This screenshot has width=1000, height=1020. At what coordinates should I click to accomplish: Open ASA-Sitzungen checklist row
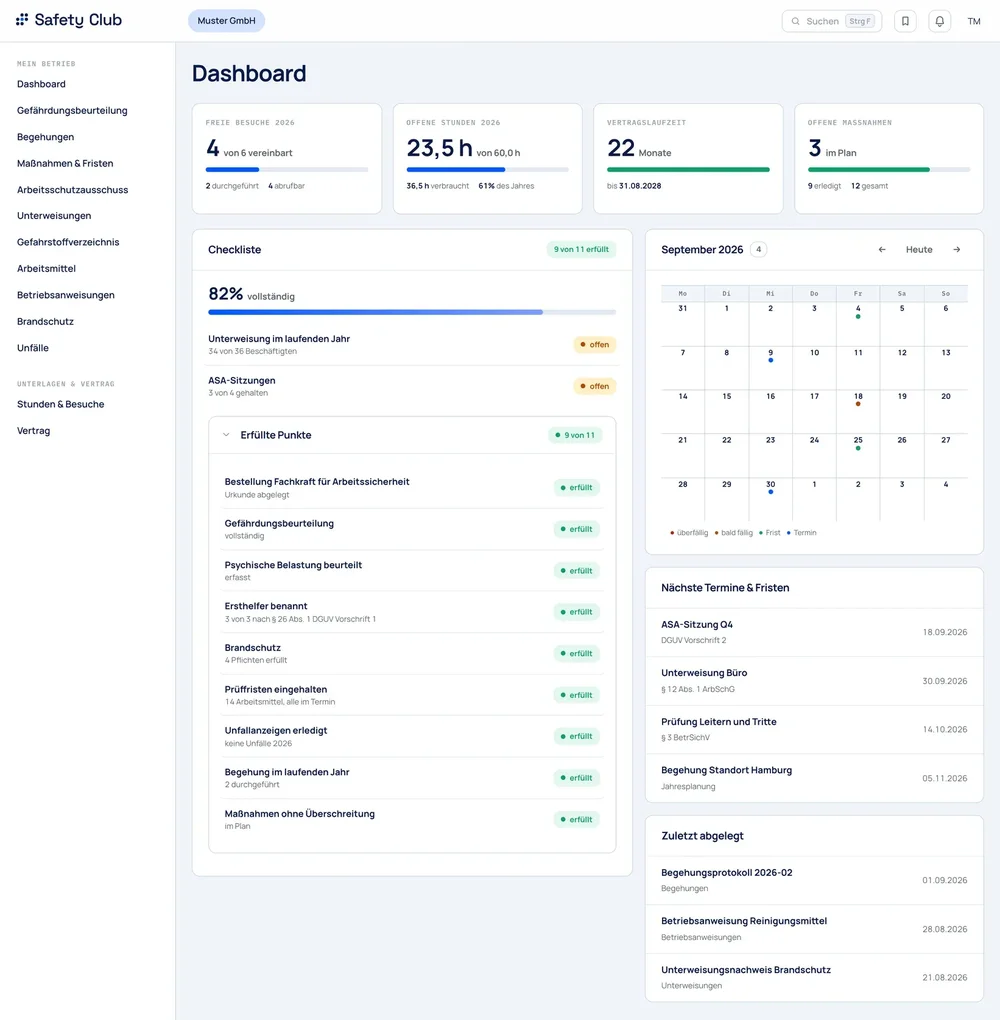click(412, 386)
